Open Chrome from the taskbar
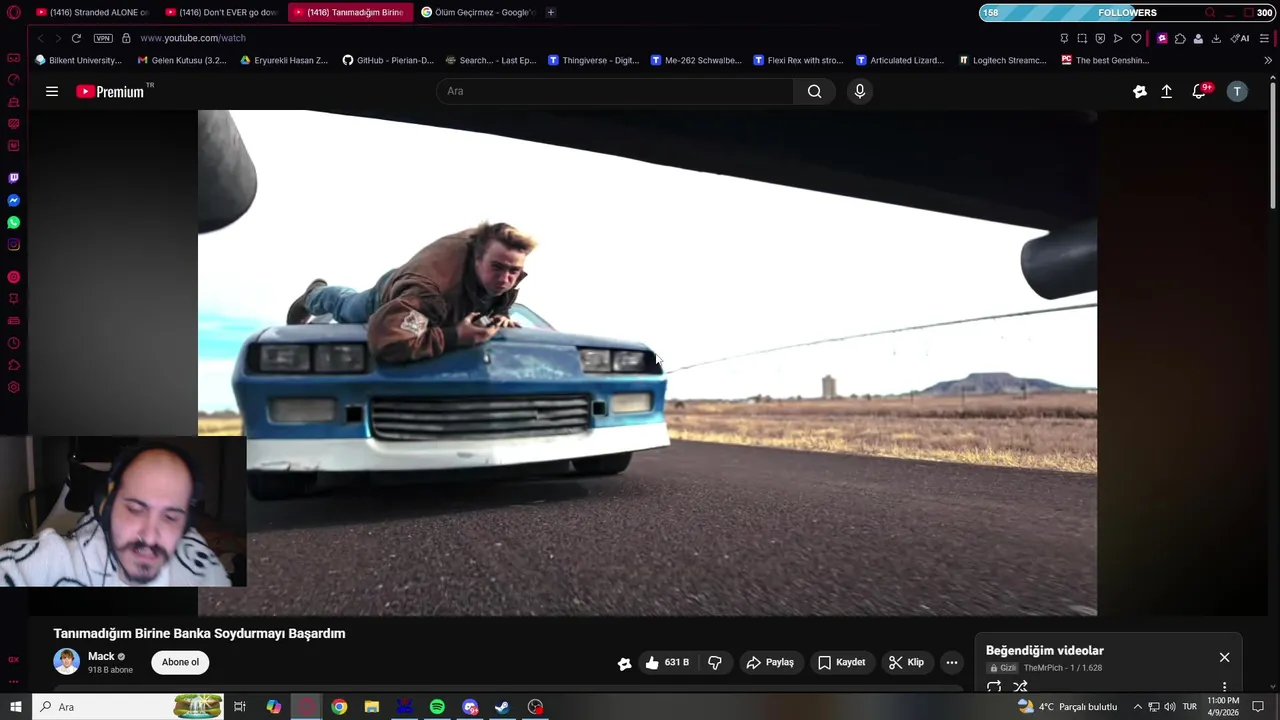The height and width of the screenshot is (720, 1280). [x=339, y=707]
